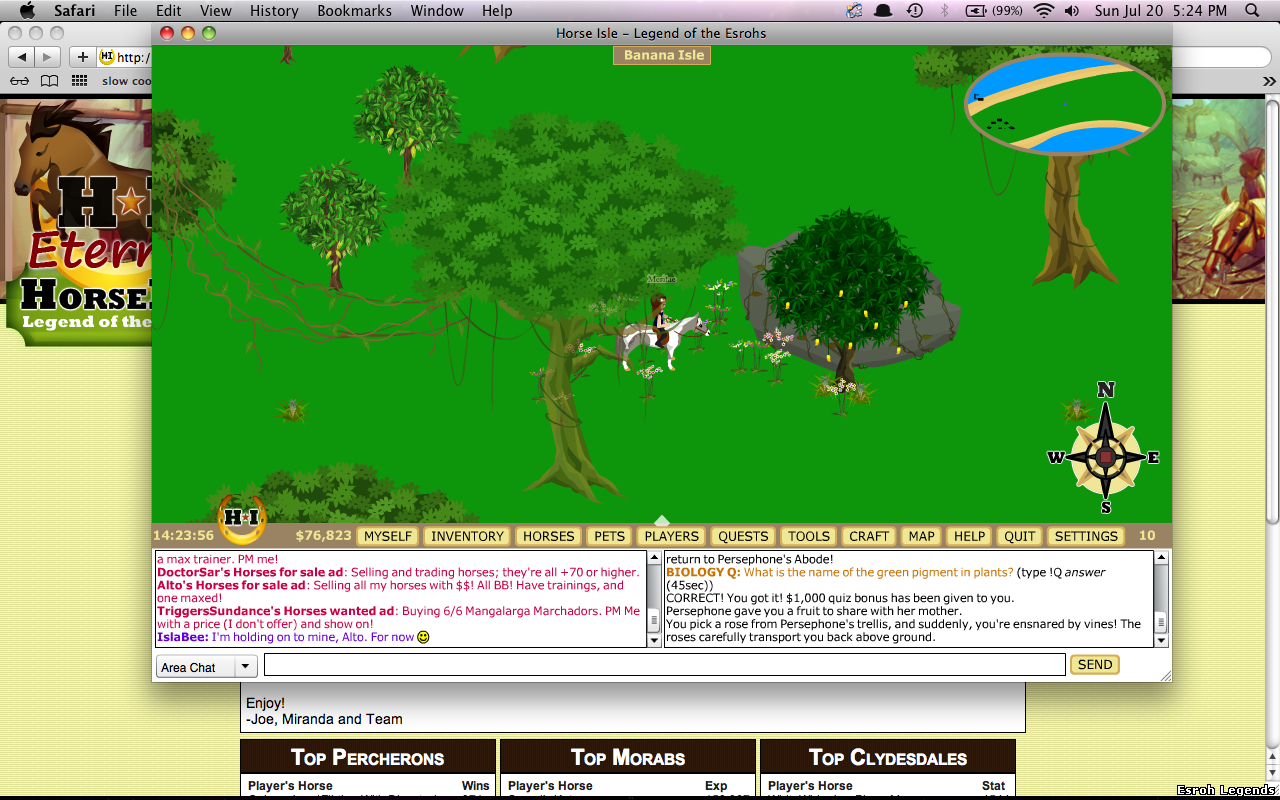Viewport: 1280px width, 800px height.
Task: Open the Apple menu
Action: [27, 11]
